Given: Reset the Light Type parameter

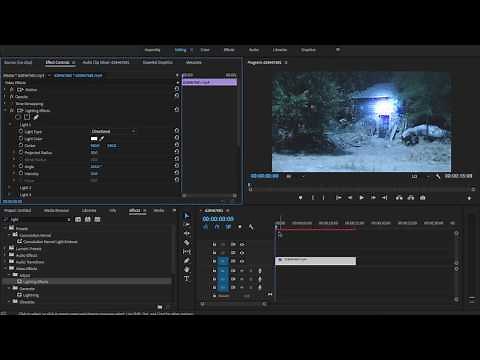Looking at the screenshot, I should tap(177, 131).
